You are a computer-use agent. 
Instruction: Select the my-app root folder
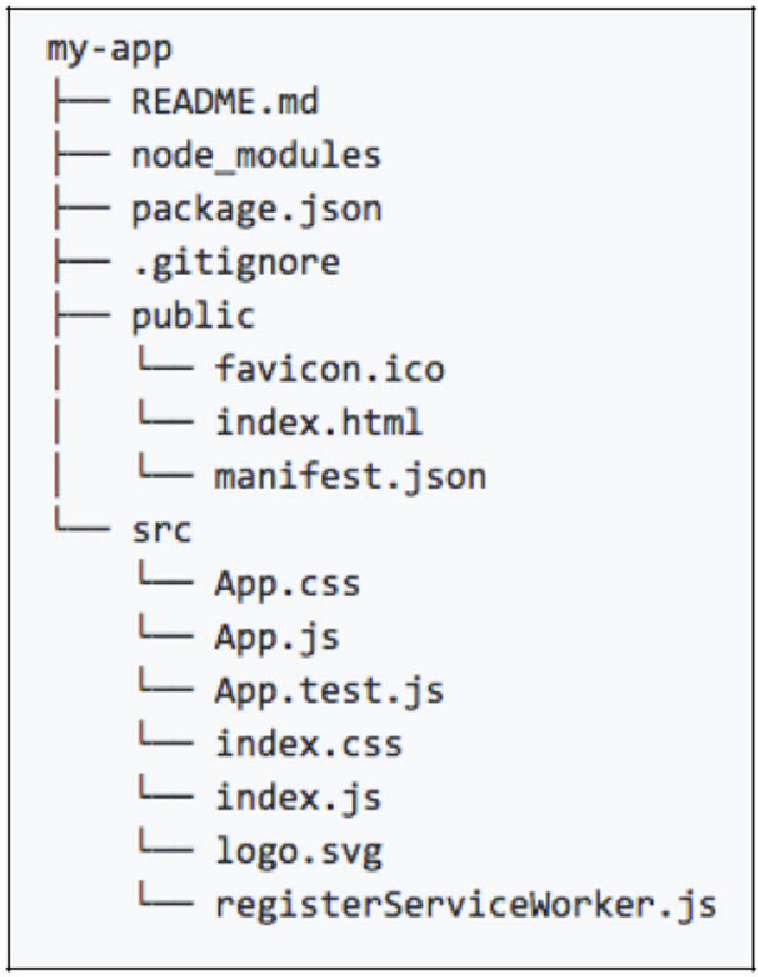[x=109, y=50]
